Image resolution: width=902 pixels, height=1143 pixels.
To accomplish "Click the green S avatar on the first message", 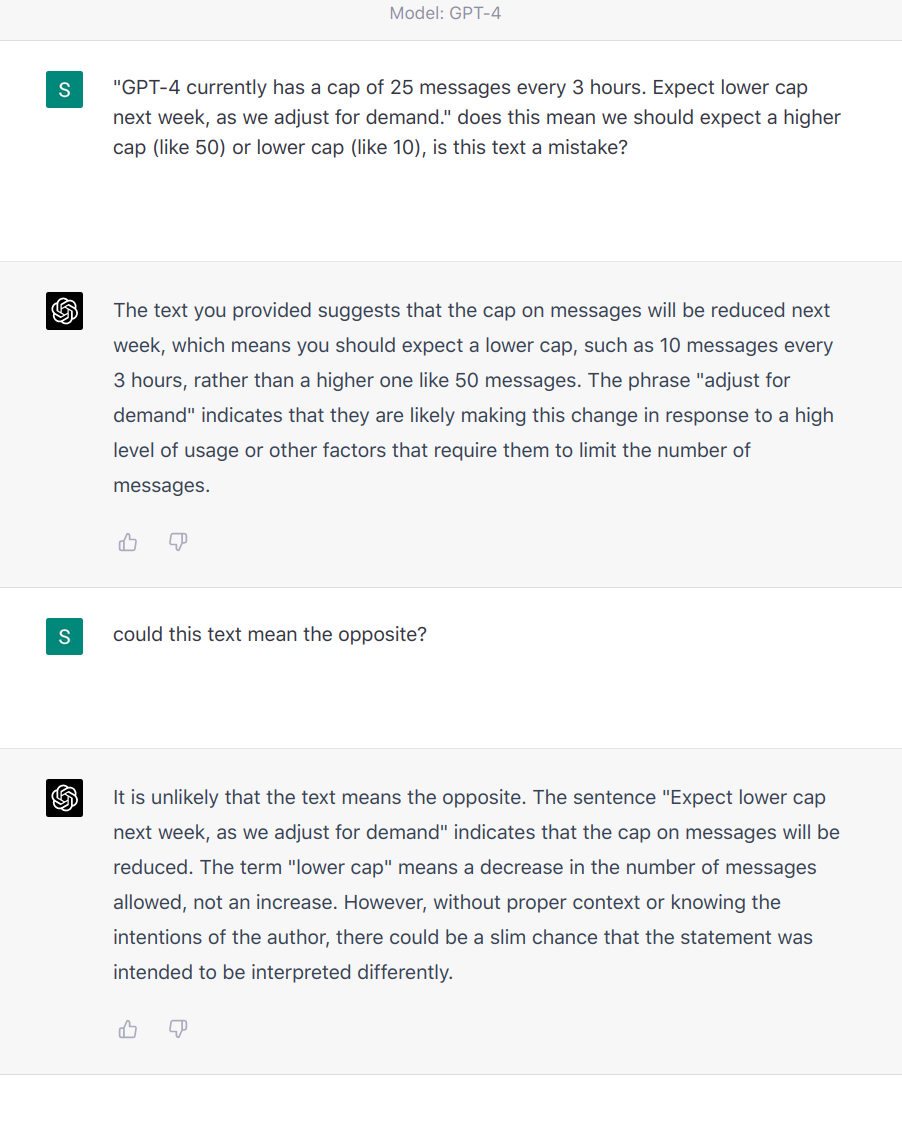I will [65, 90].
